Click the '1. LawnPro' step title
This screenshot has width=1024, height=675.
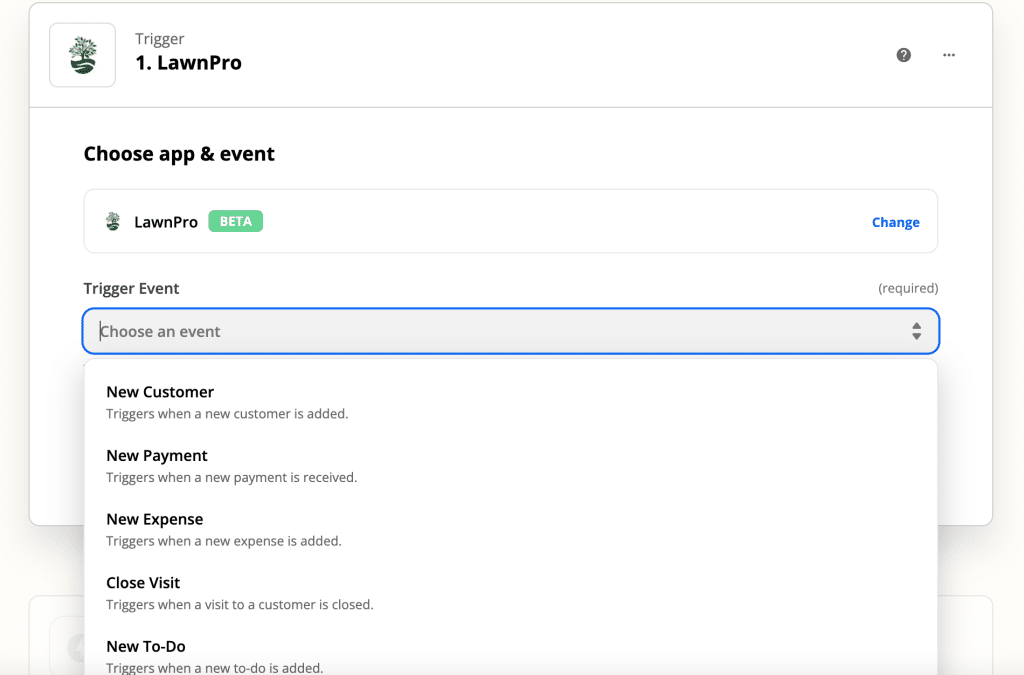click(x=188, y=63)
